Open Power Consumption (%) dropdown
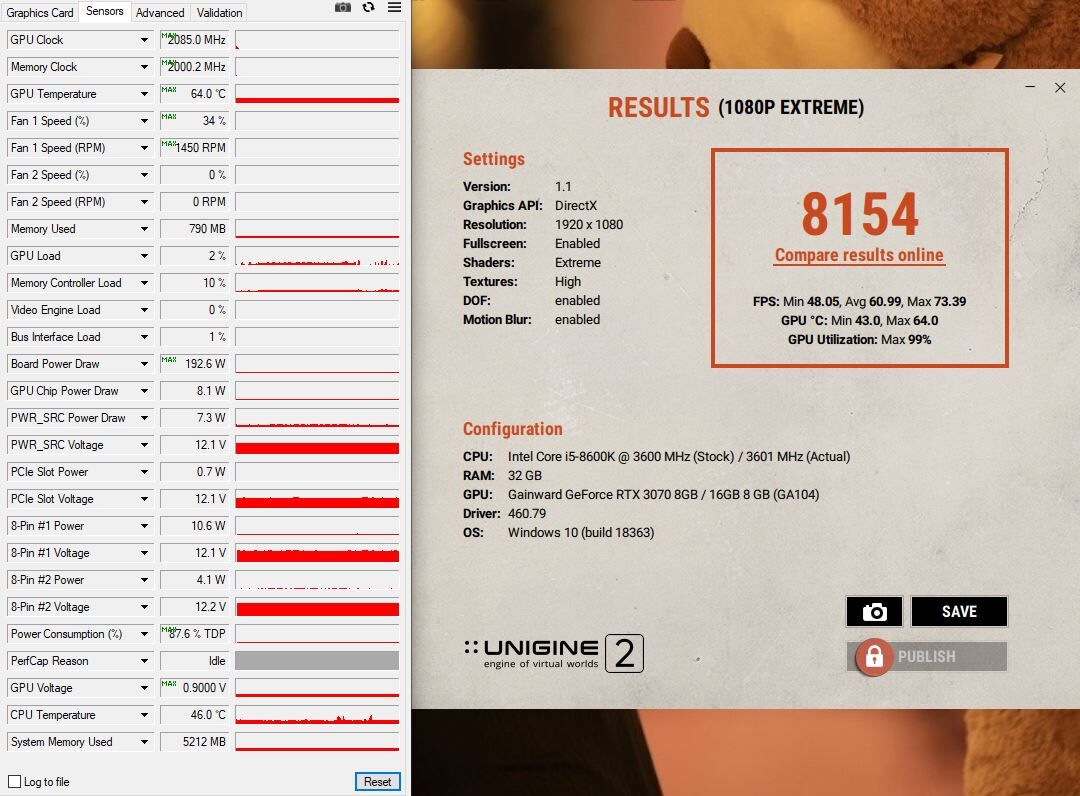This screenshot has height=796, width=1080. click(x=144, y=634)
